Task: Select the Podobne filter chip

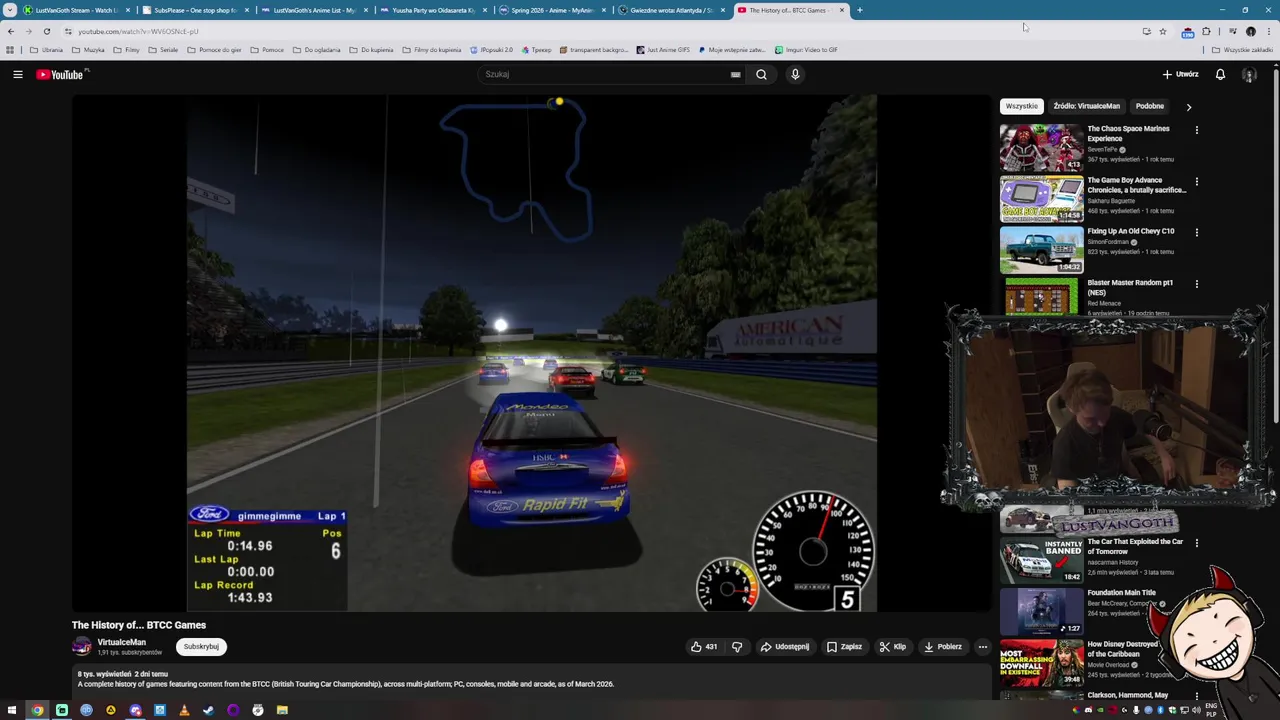Action: pos(1149,106)
